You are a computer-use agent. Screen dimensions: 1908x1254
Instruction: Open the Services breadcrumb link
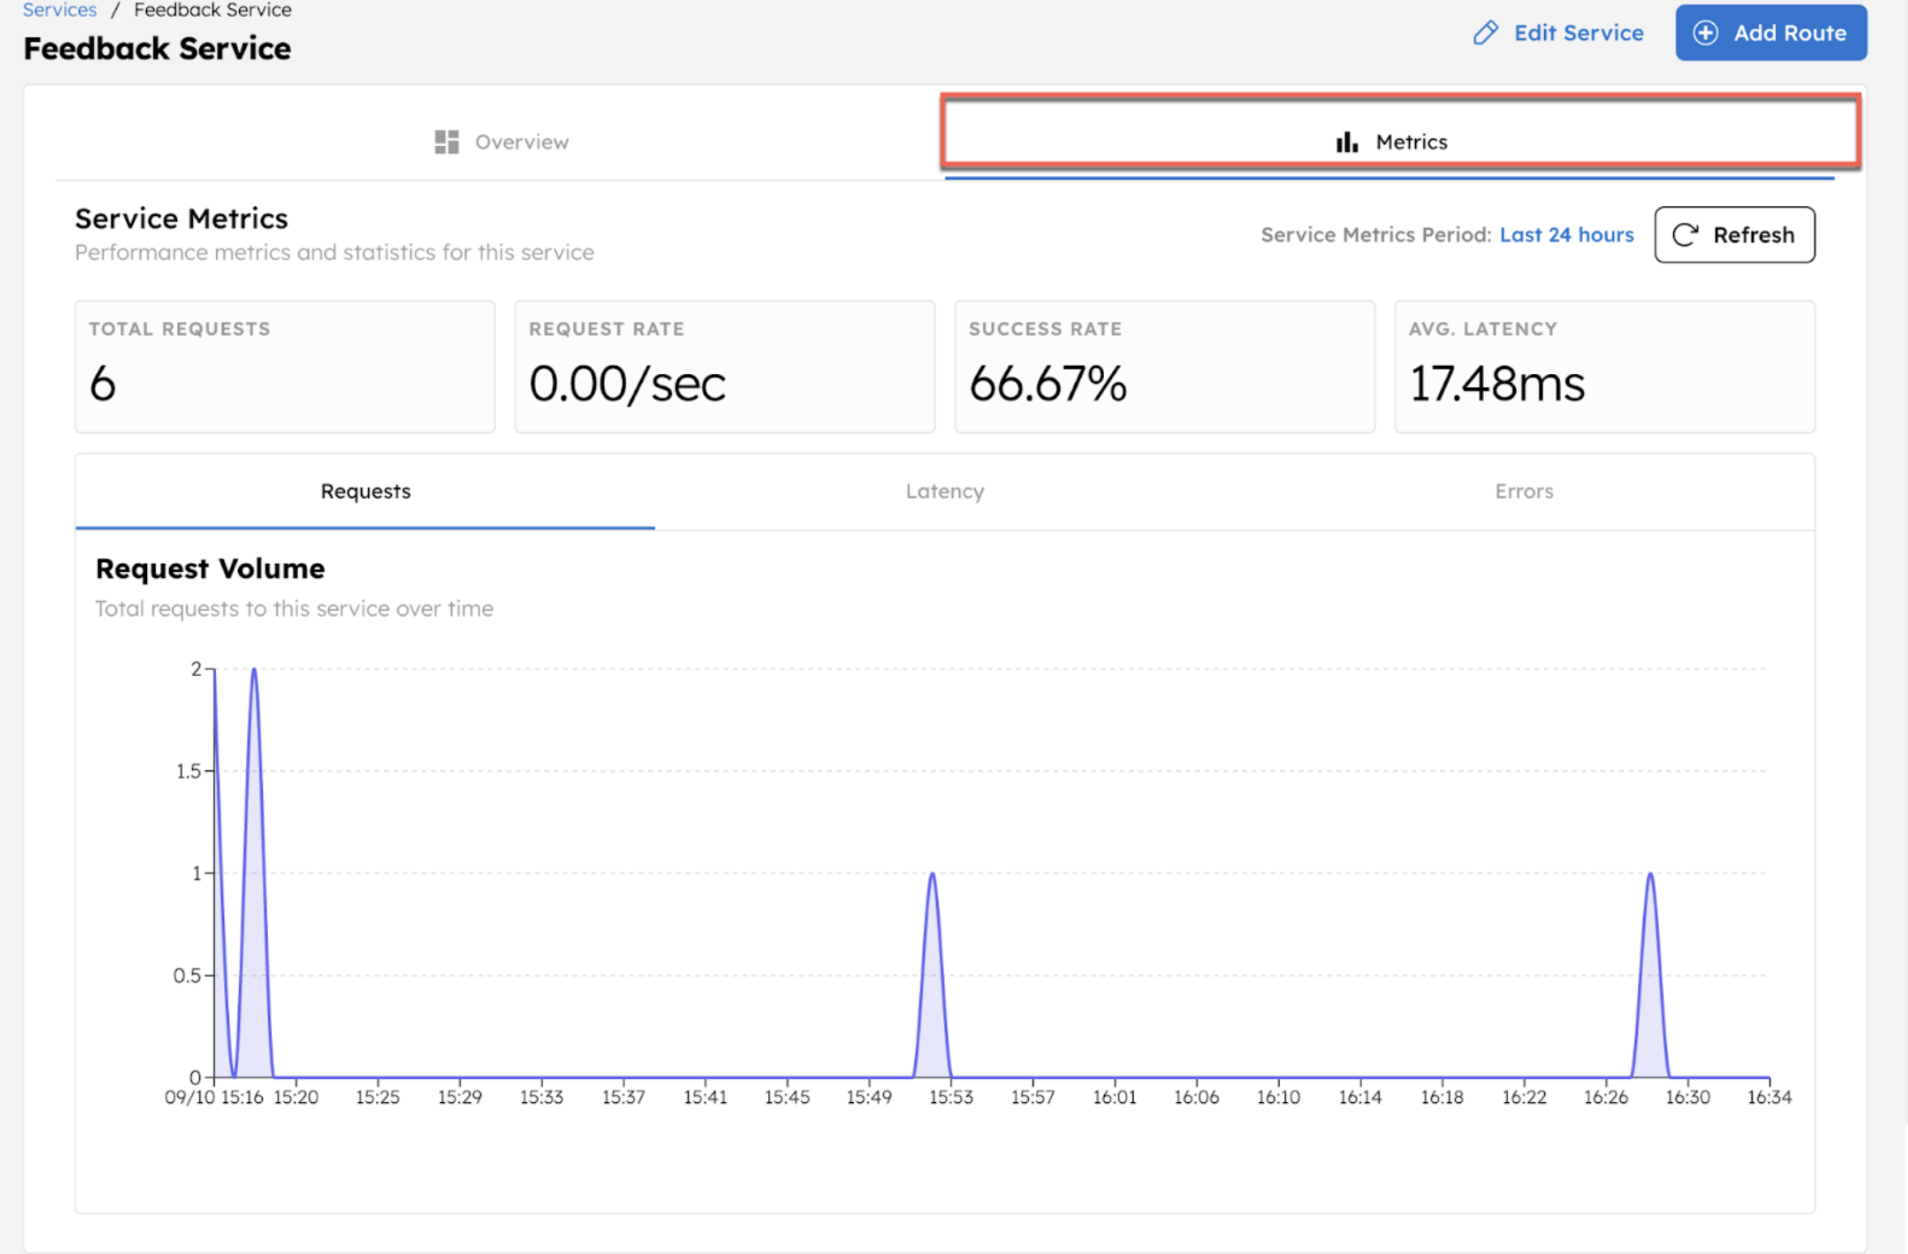point(59,10)
